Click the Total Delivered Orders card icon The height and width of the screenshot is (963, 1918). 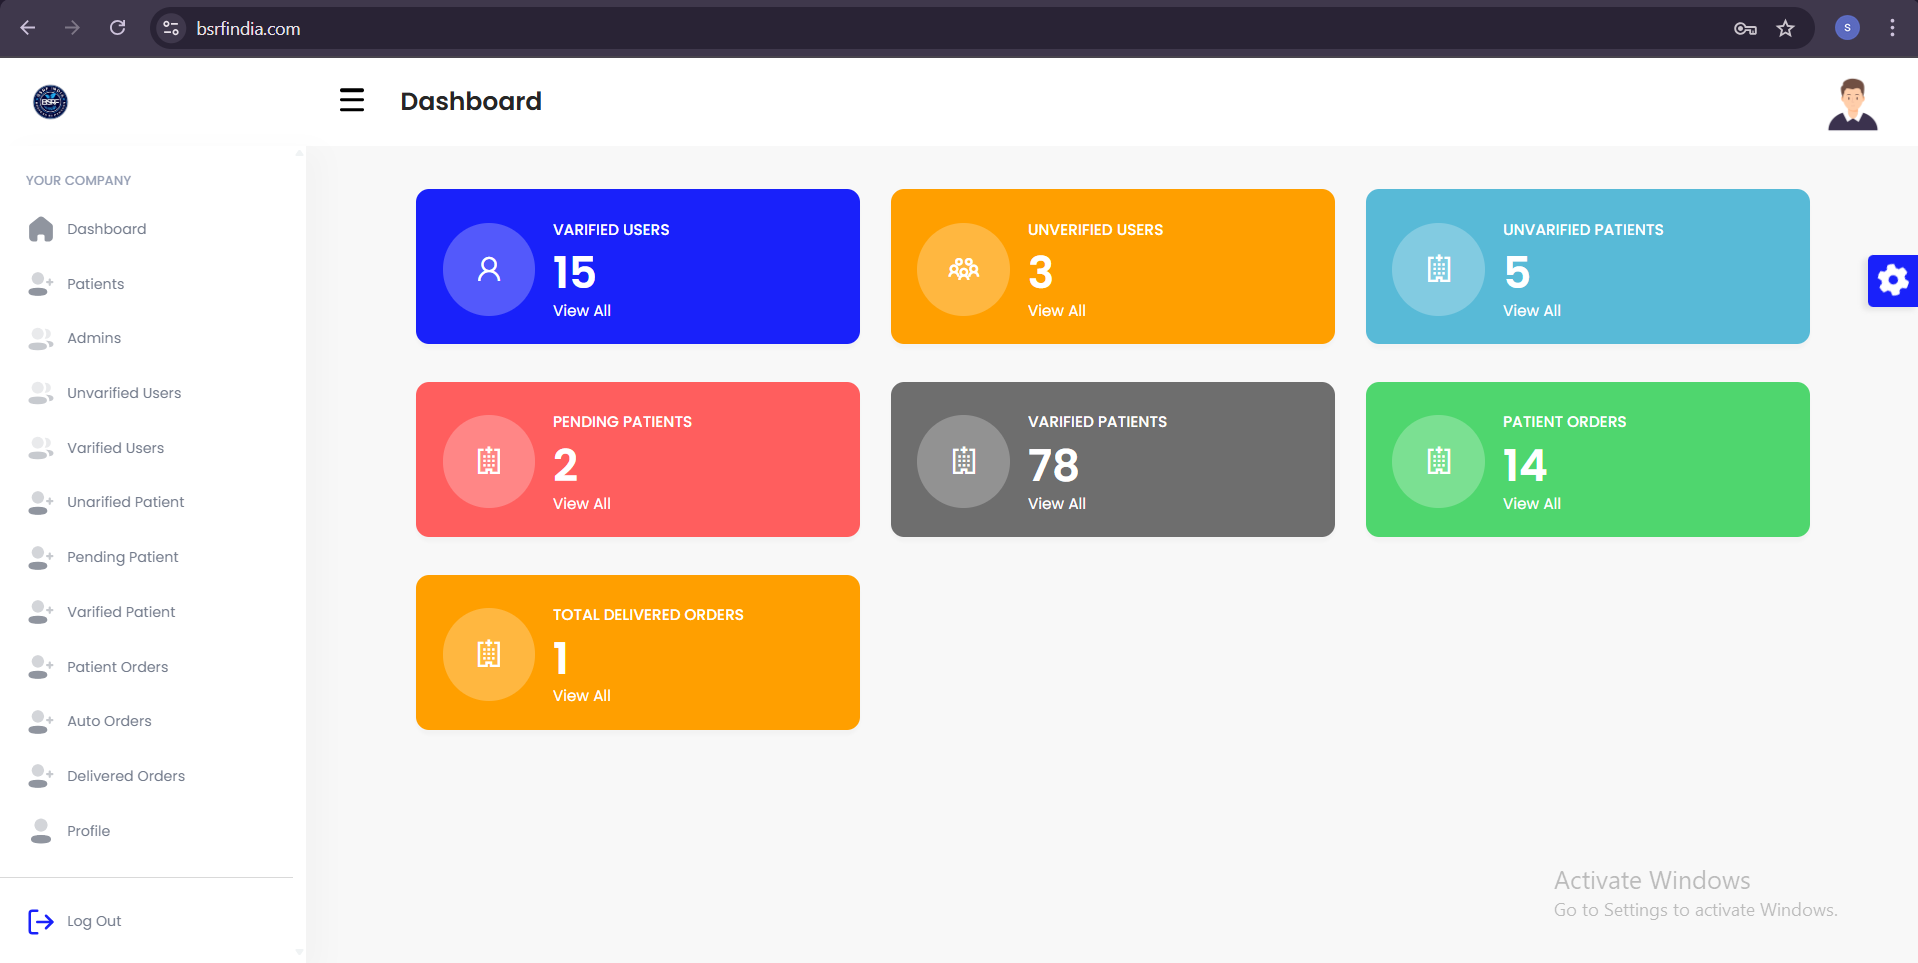click(489, 654)
